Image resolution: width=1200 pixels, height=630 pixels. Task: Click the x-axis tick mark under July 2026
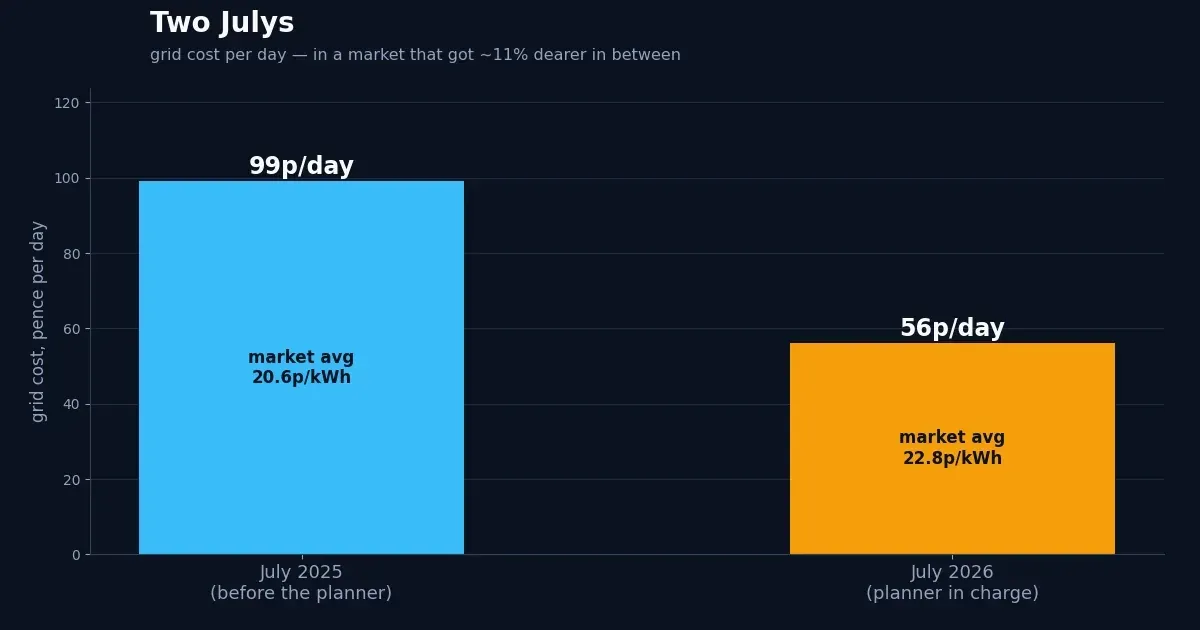point(952,557)
